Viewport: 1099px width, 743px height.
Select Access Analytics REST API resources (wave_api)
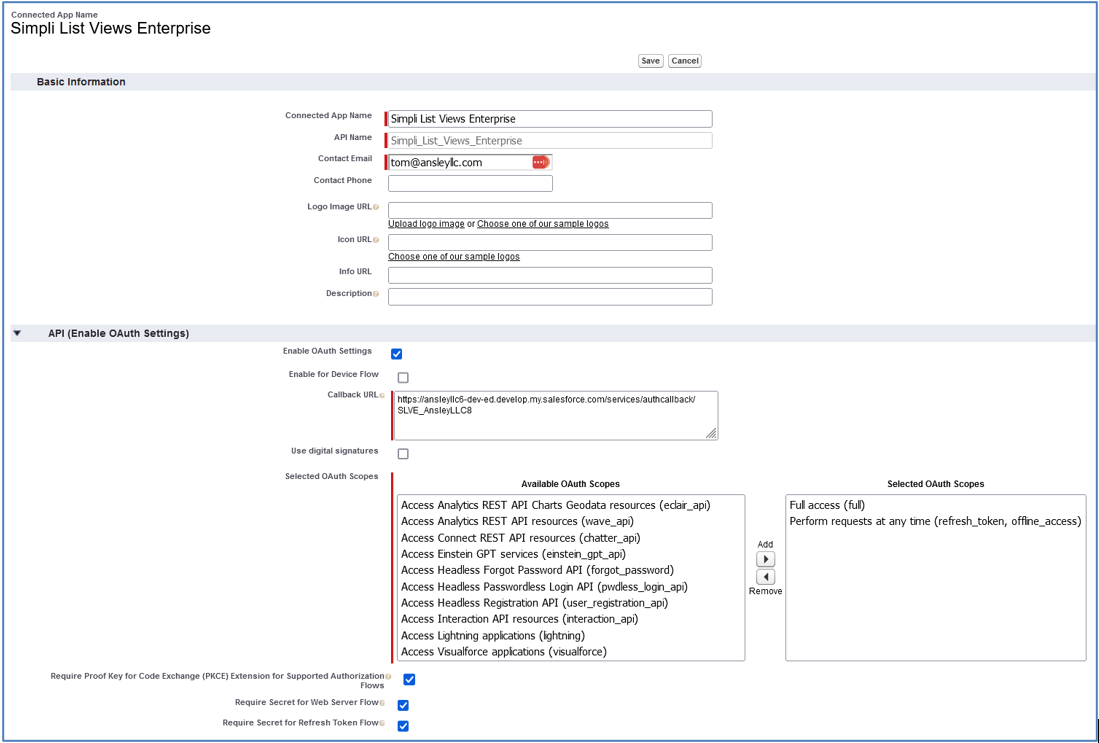(x=517, y=522)
